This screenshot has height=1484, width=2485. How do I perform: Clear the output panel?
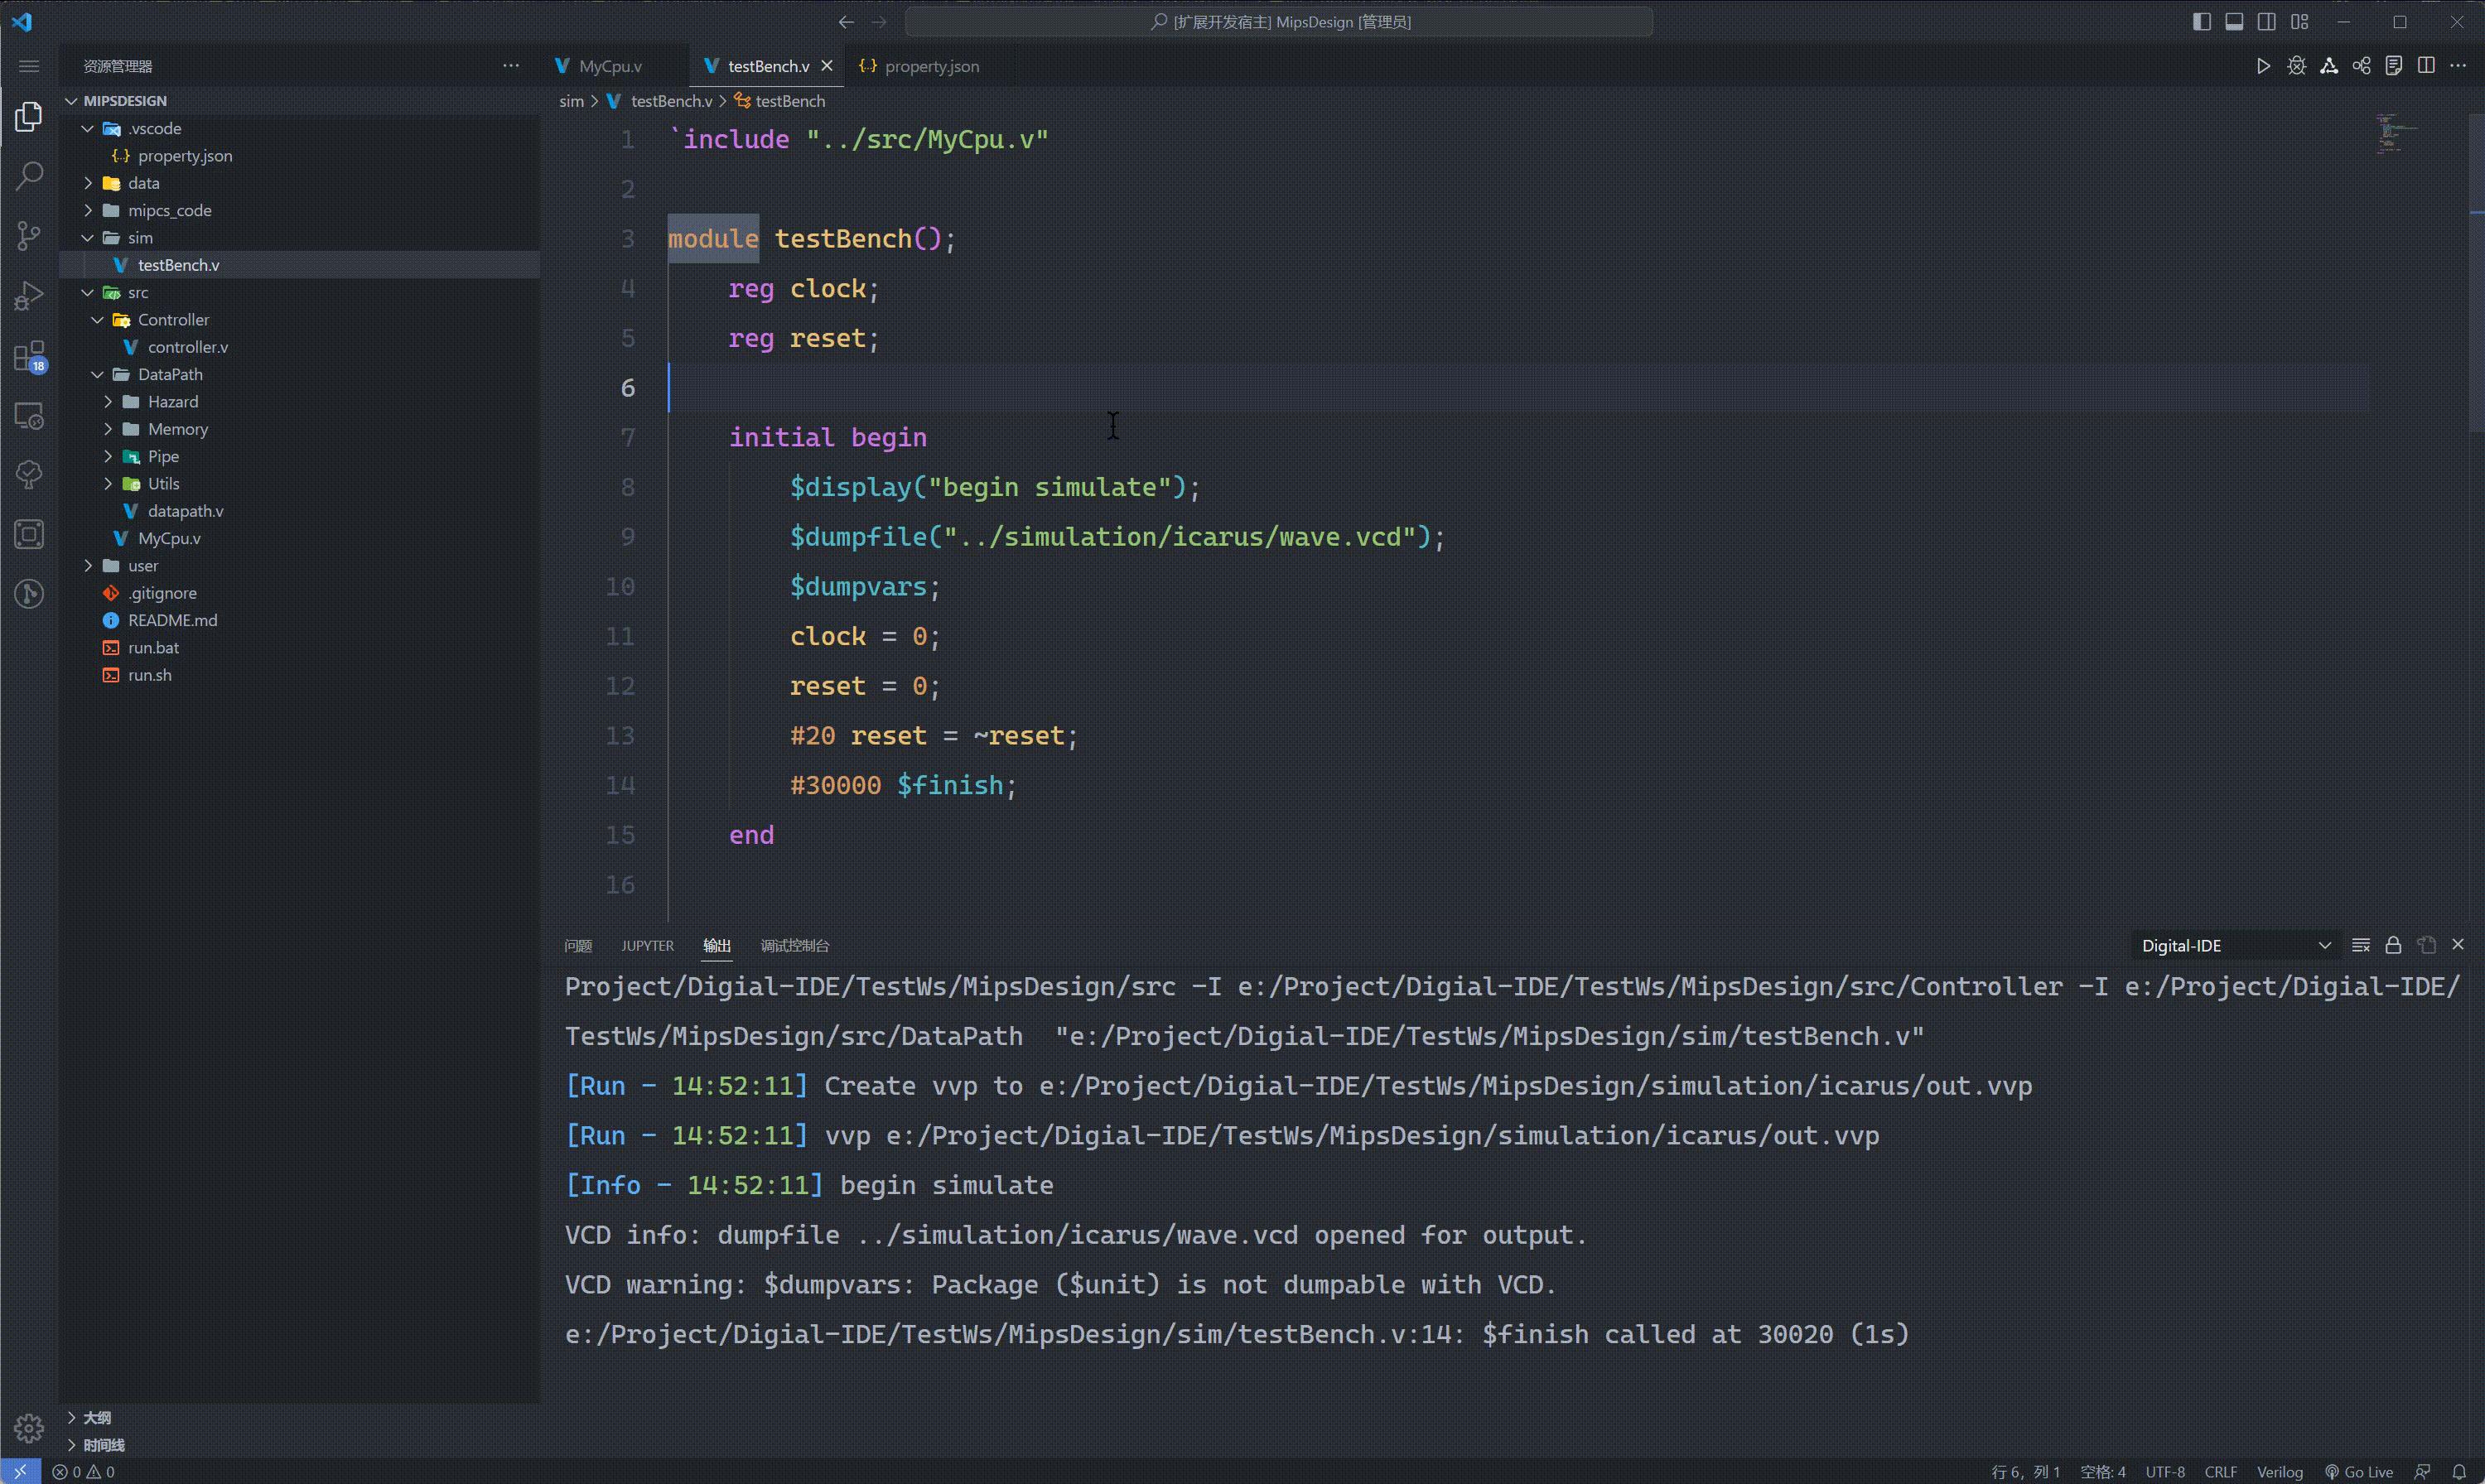[x=2361, y=944]
